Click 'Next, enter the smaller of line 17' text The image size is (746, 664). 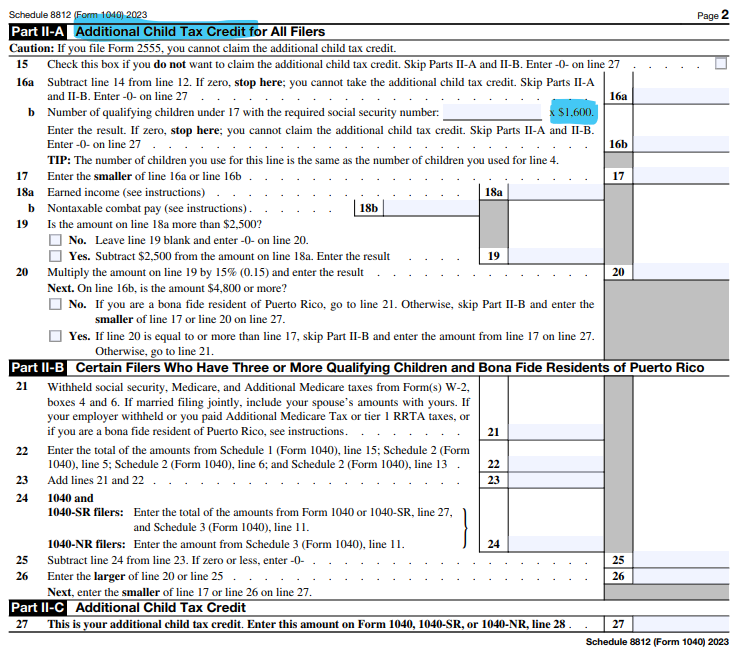point(179,592)
